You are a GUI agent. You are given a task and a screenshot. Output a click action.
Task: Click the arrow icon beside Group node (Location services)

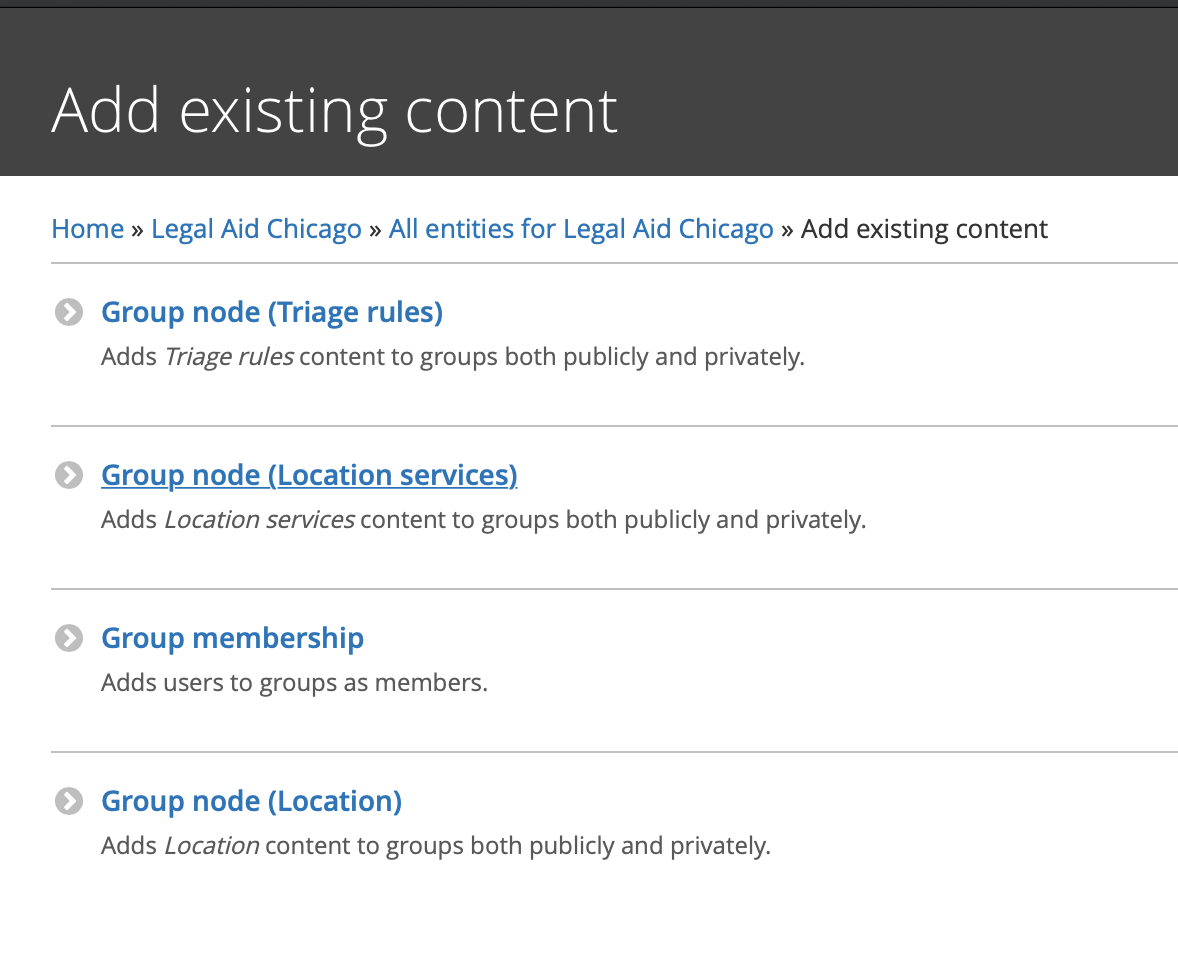[69, 475]
